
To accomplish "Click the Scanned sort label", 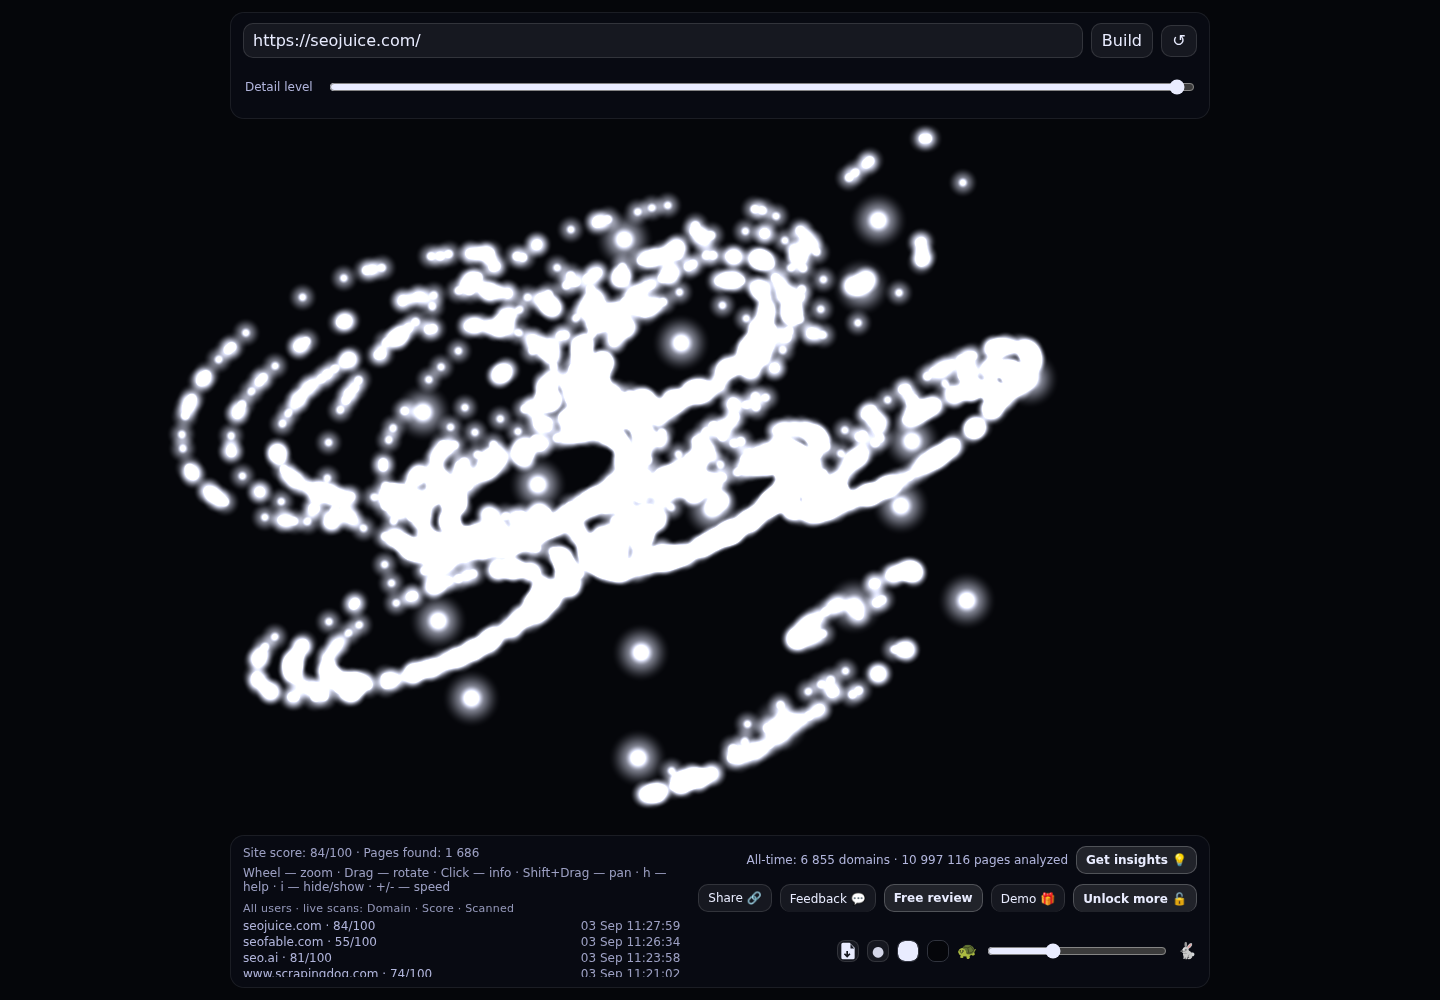I will click(x=489, y=908).
